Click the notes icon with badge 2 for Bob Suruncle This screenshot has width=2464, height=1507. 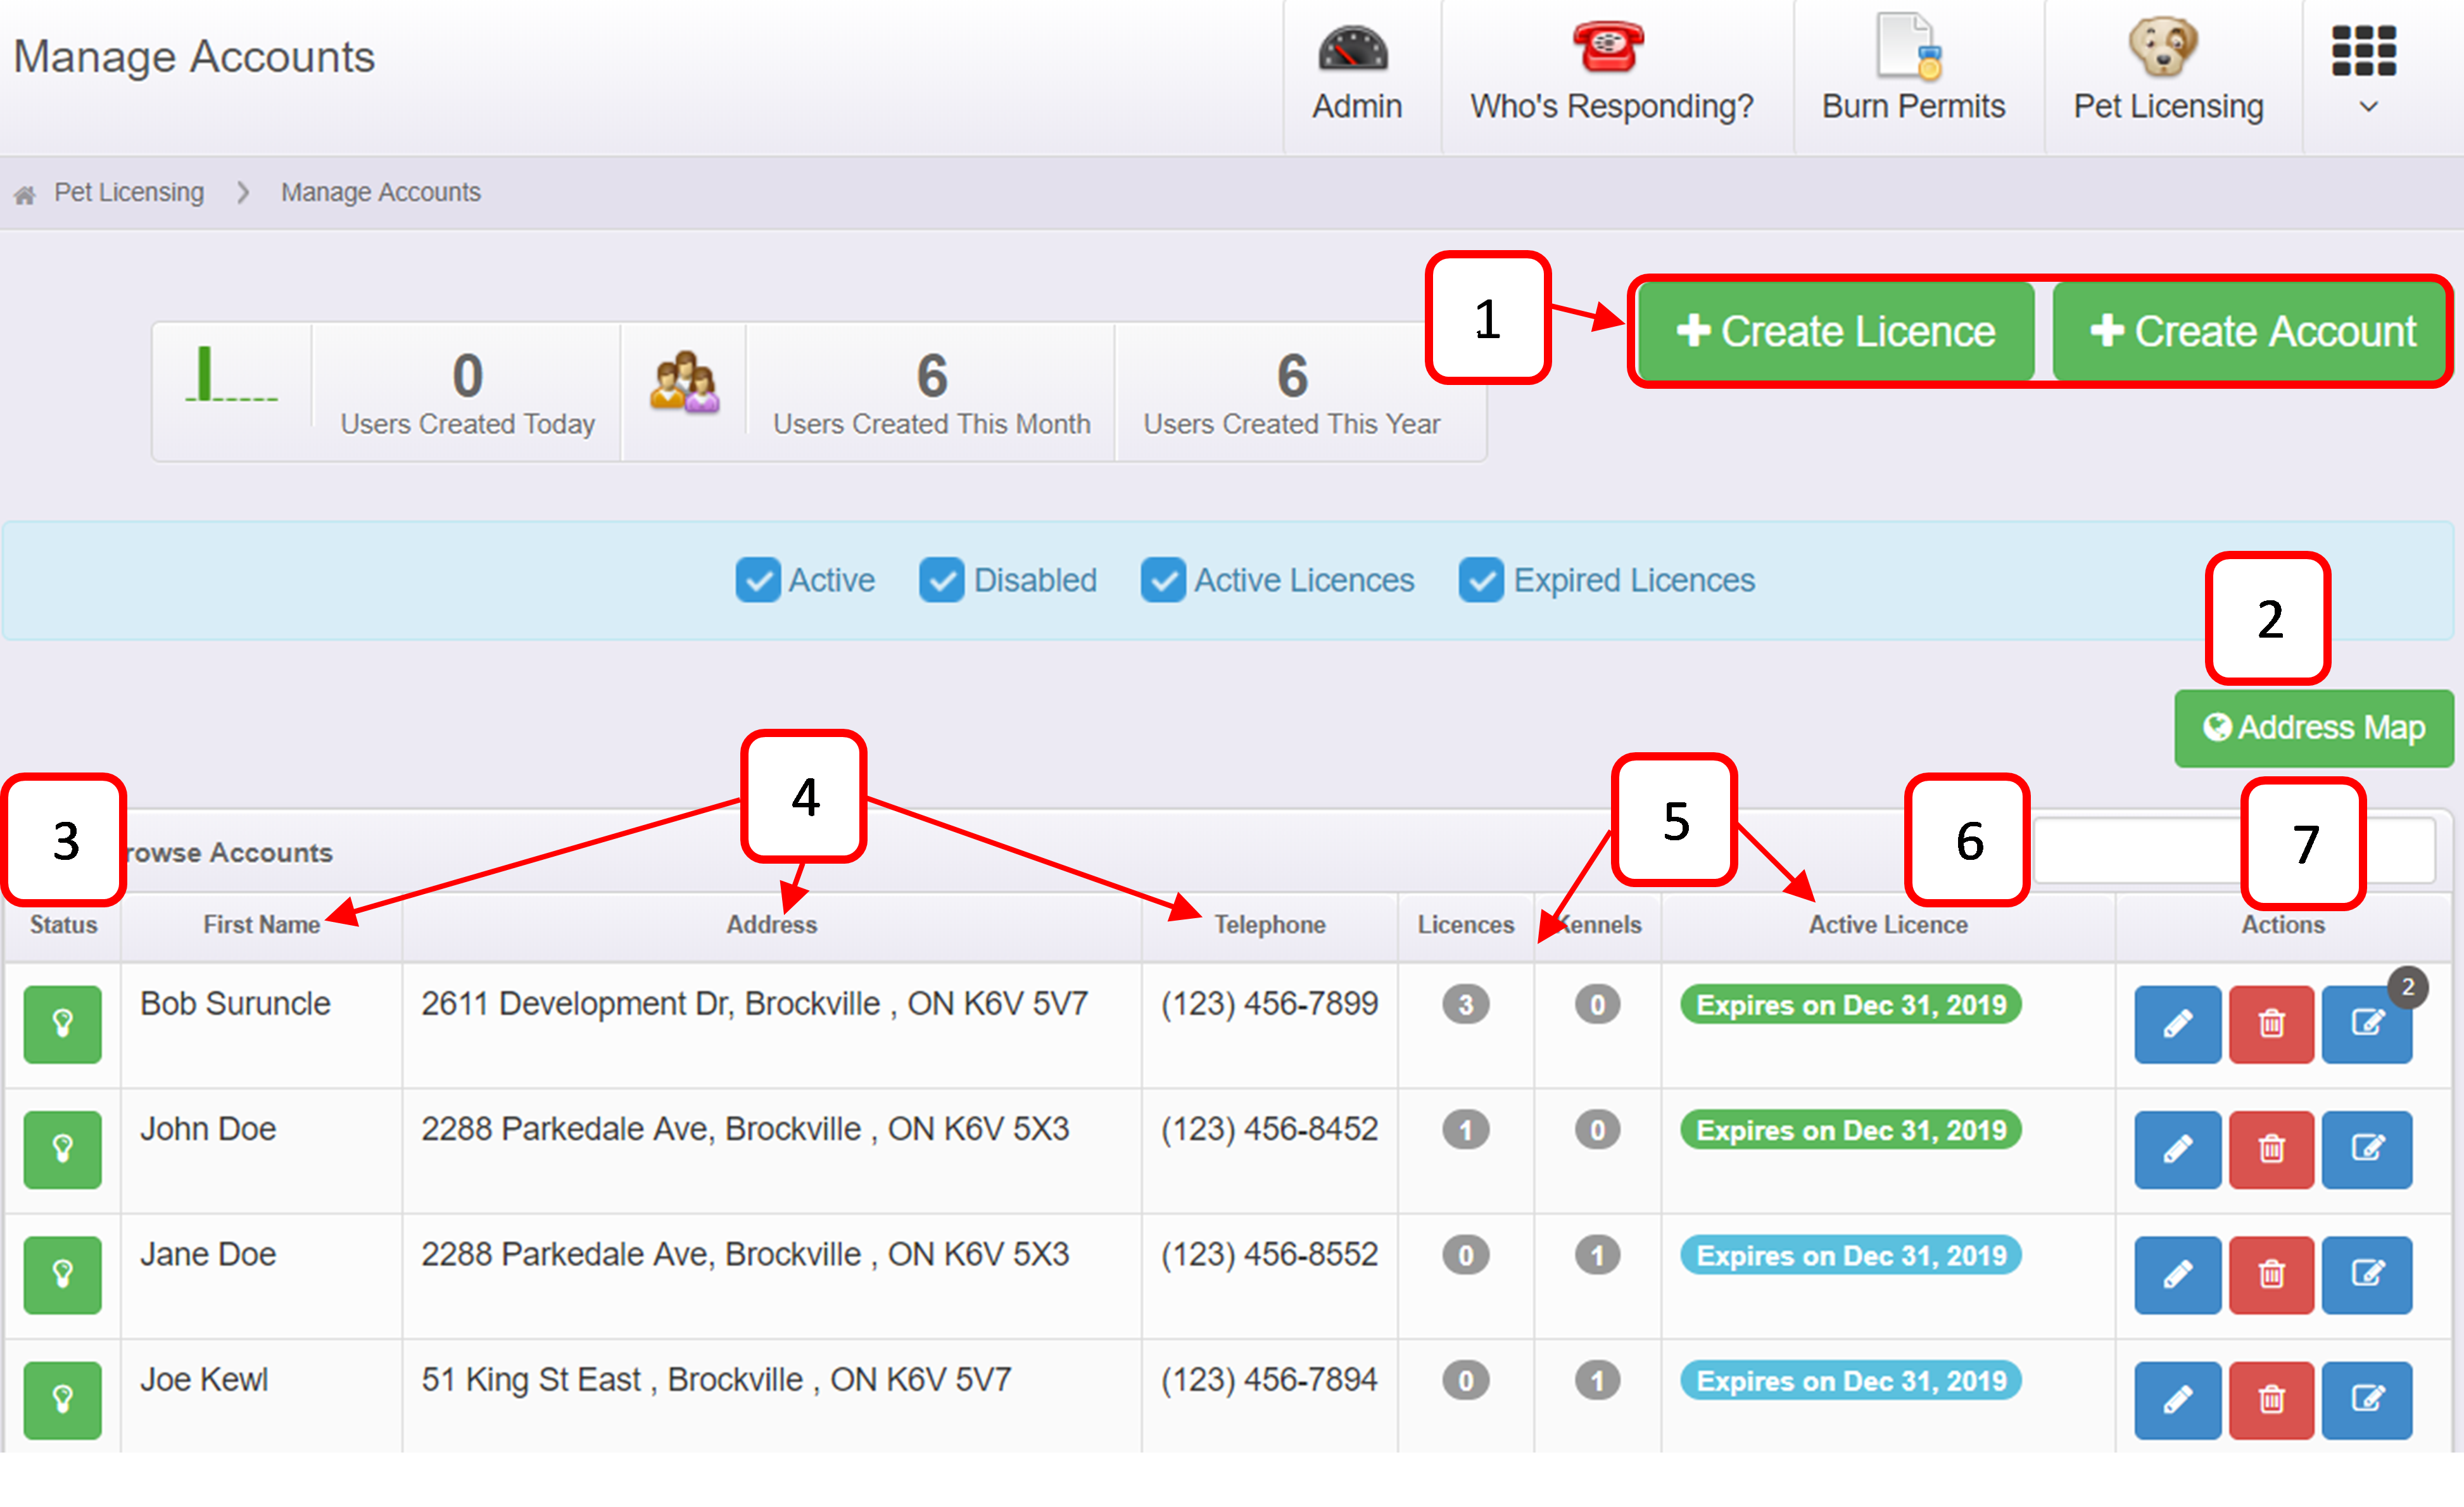click(x=2366, y=1024)
